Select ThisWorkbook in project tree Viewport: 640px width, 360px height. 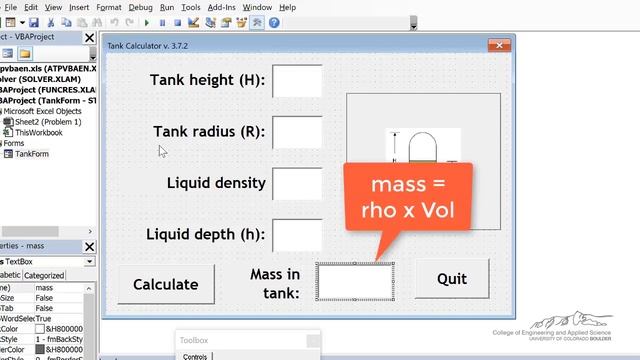tap(38, 133)
